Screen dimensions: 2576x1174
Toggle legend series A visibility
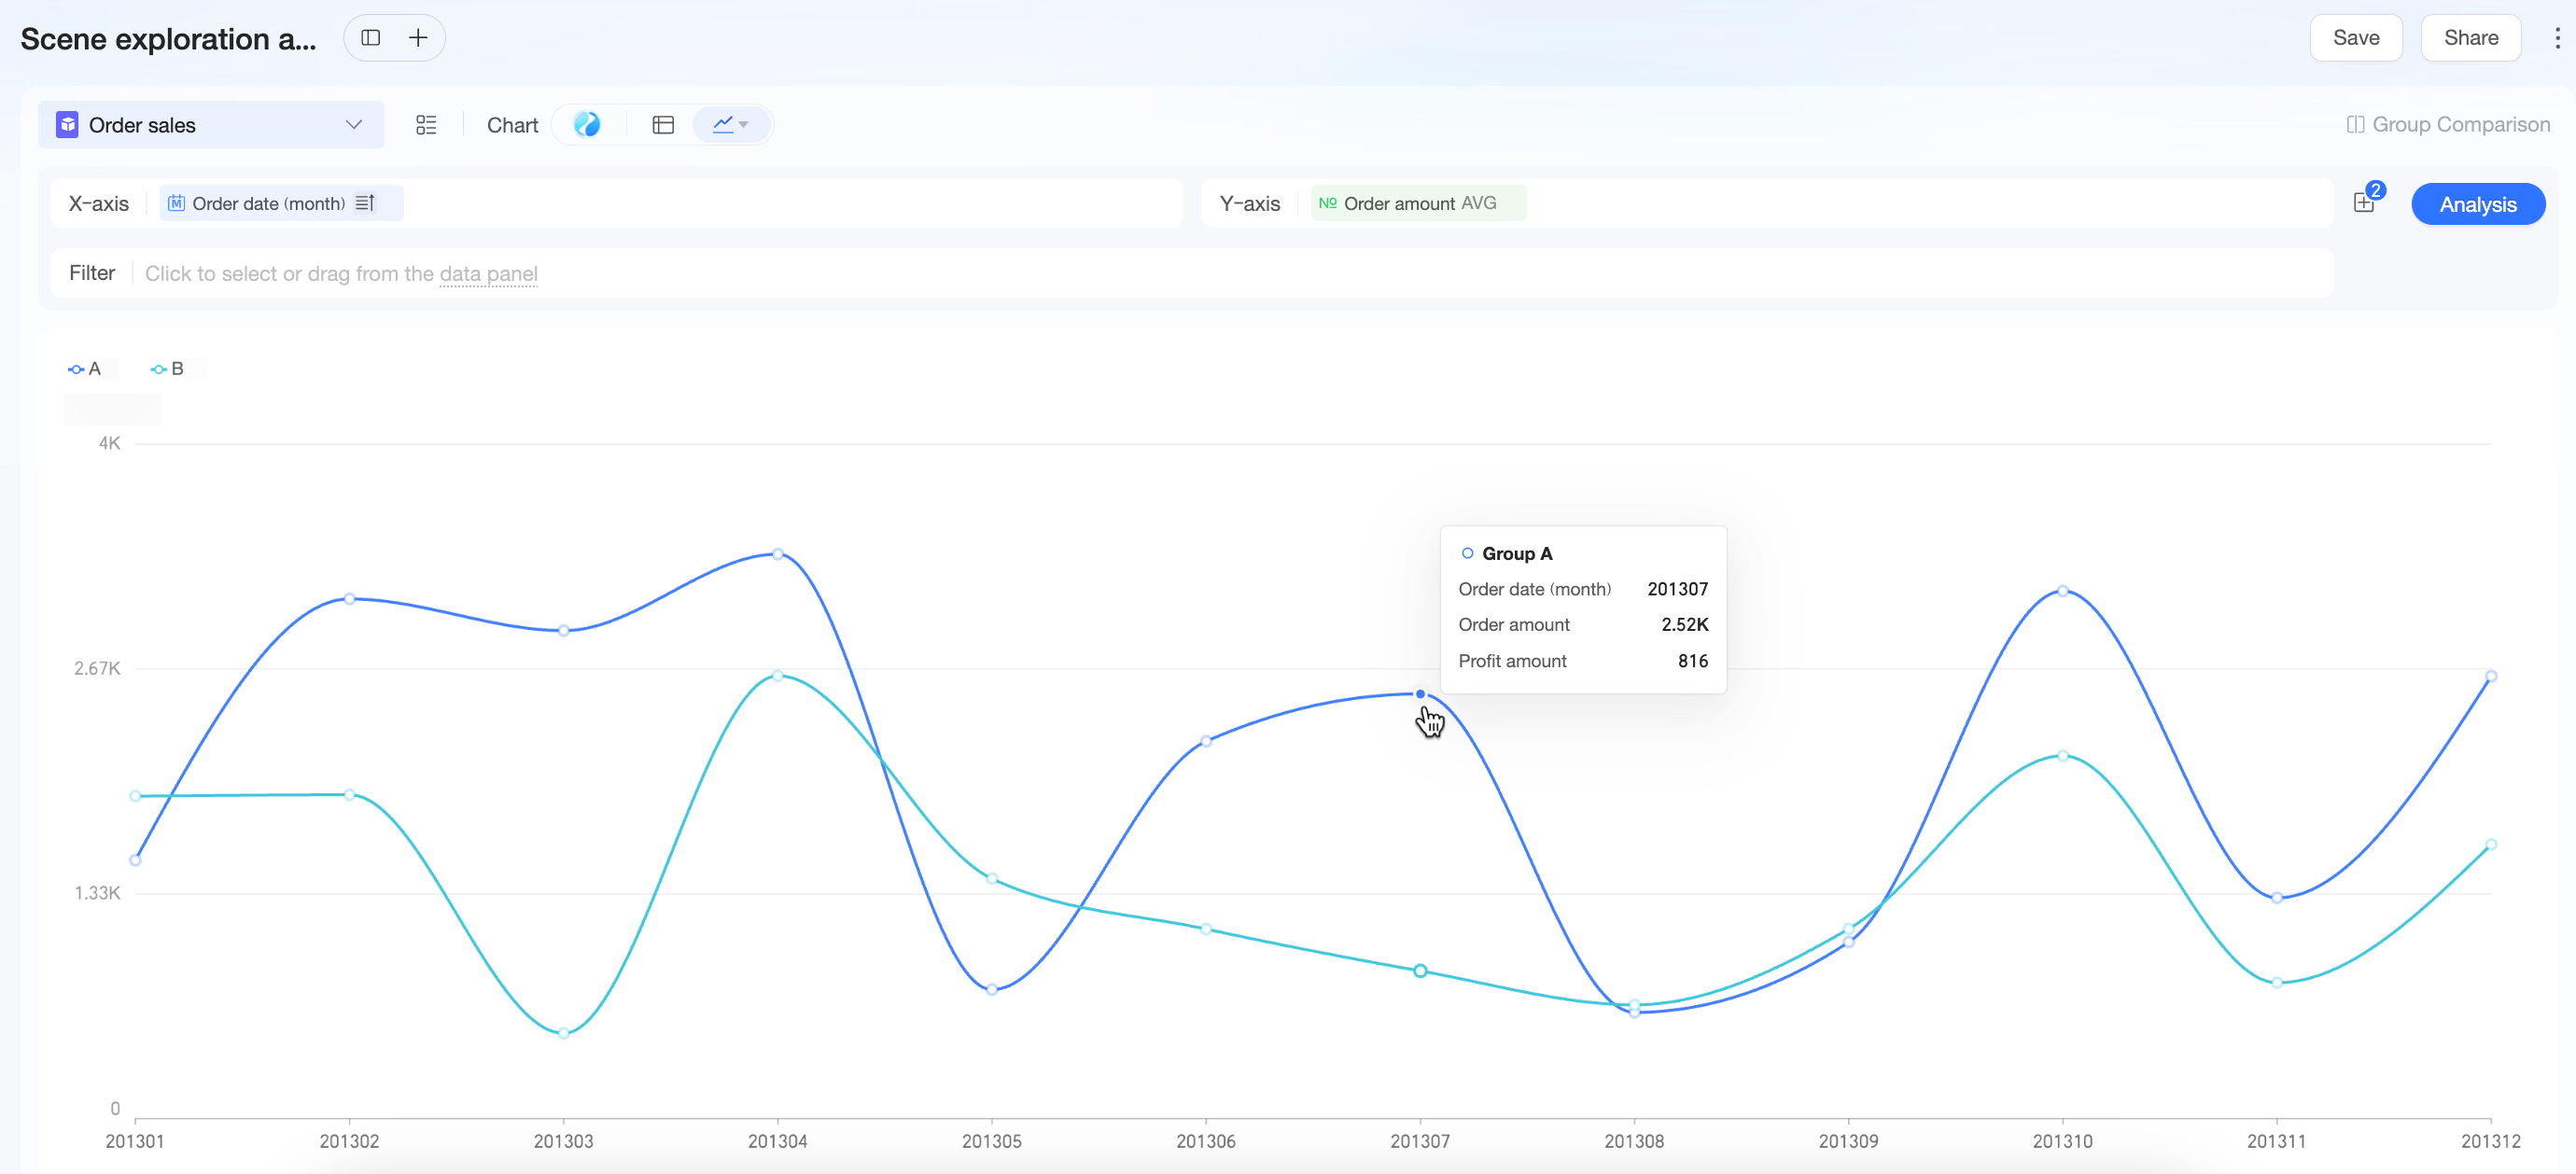coord(84,369)
